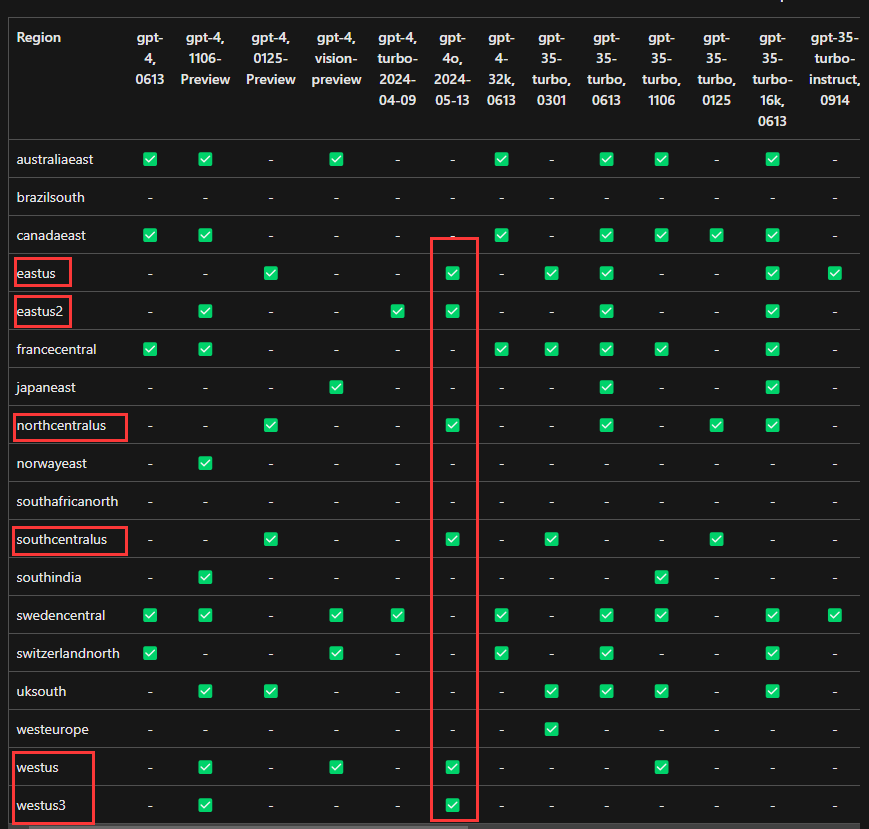
Task: Select the northcentralus region name
Action: (x=61, y=425)
